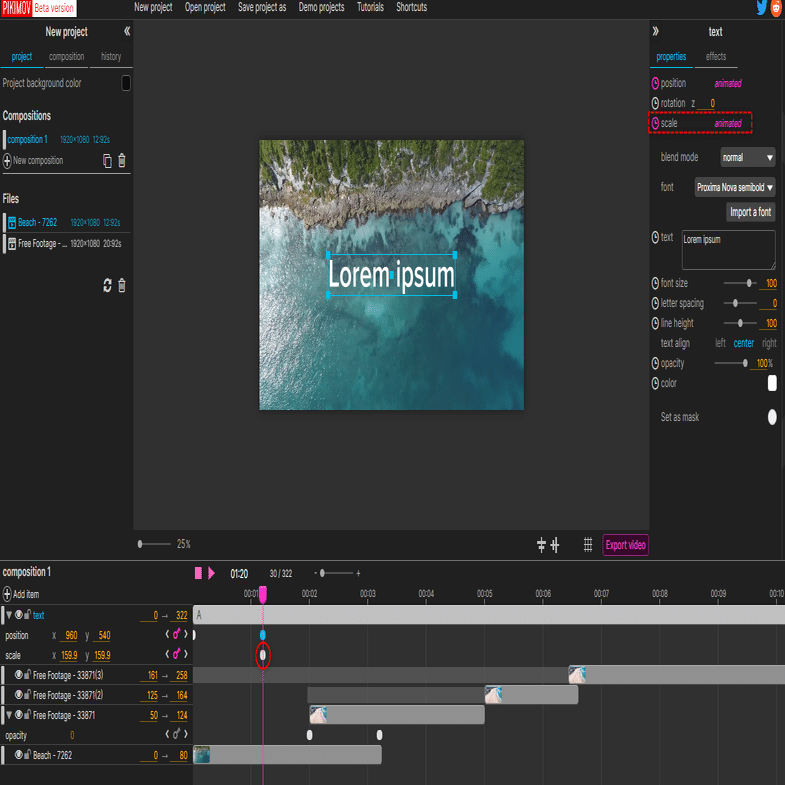The width and height of the screenshot is (785, 785).
Task: Adjust the canvas zoom slider at 25%
Action: click(x=154, y=544)
